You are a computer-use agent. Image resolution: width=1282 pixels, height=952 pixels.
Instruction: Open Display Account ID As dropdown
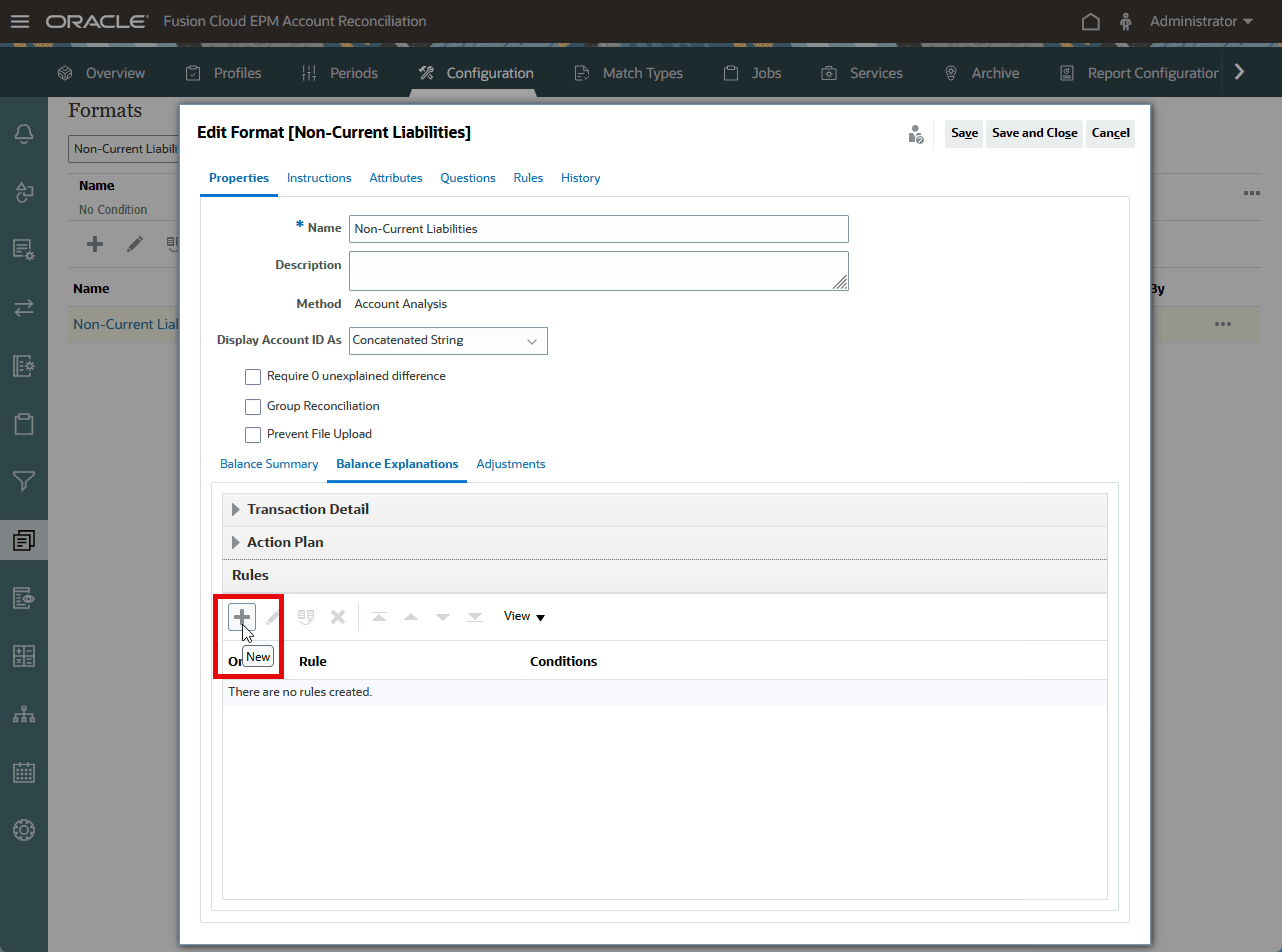(448, 340)
